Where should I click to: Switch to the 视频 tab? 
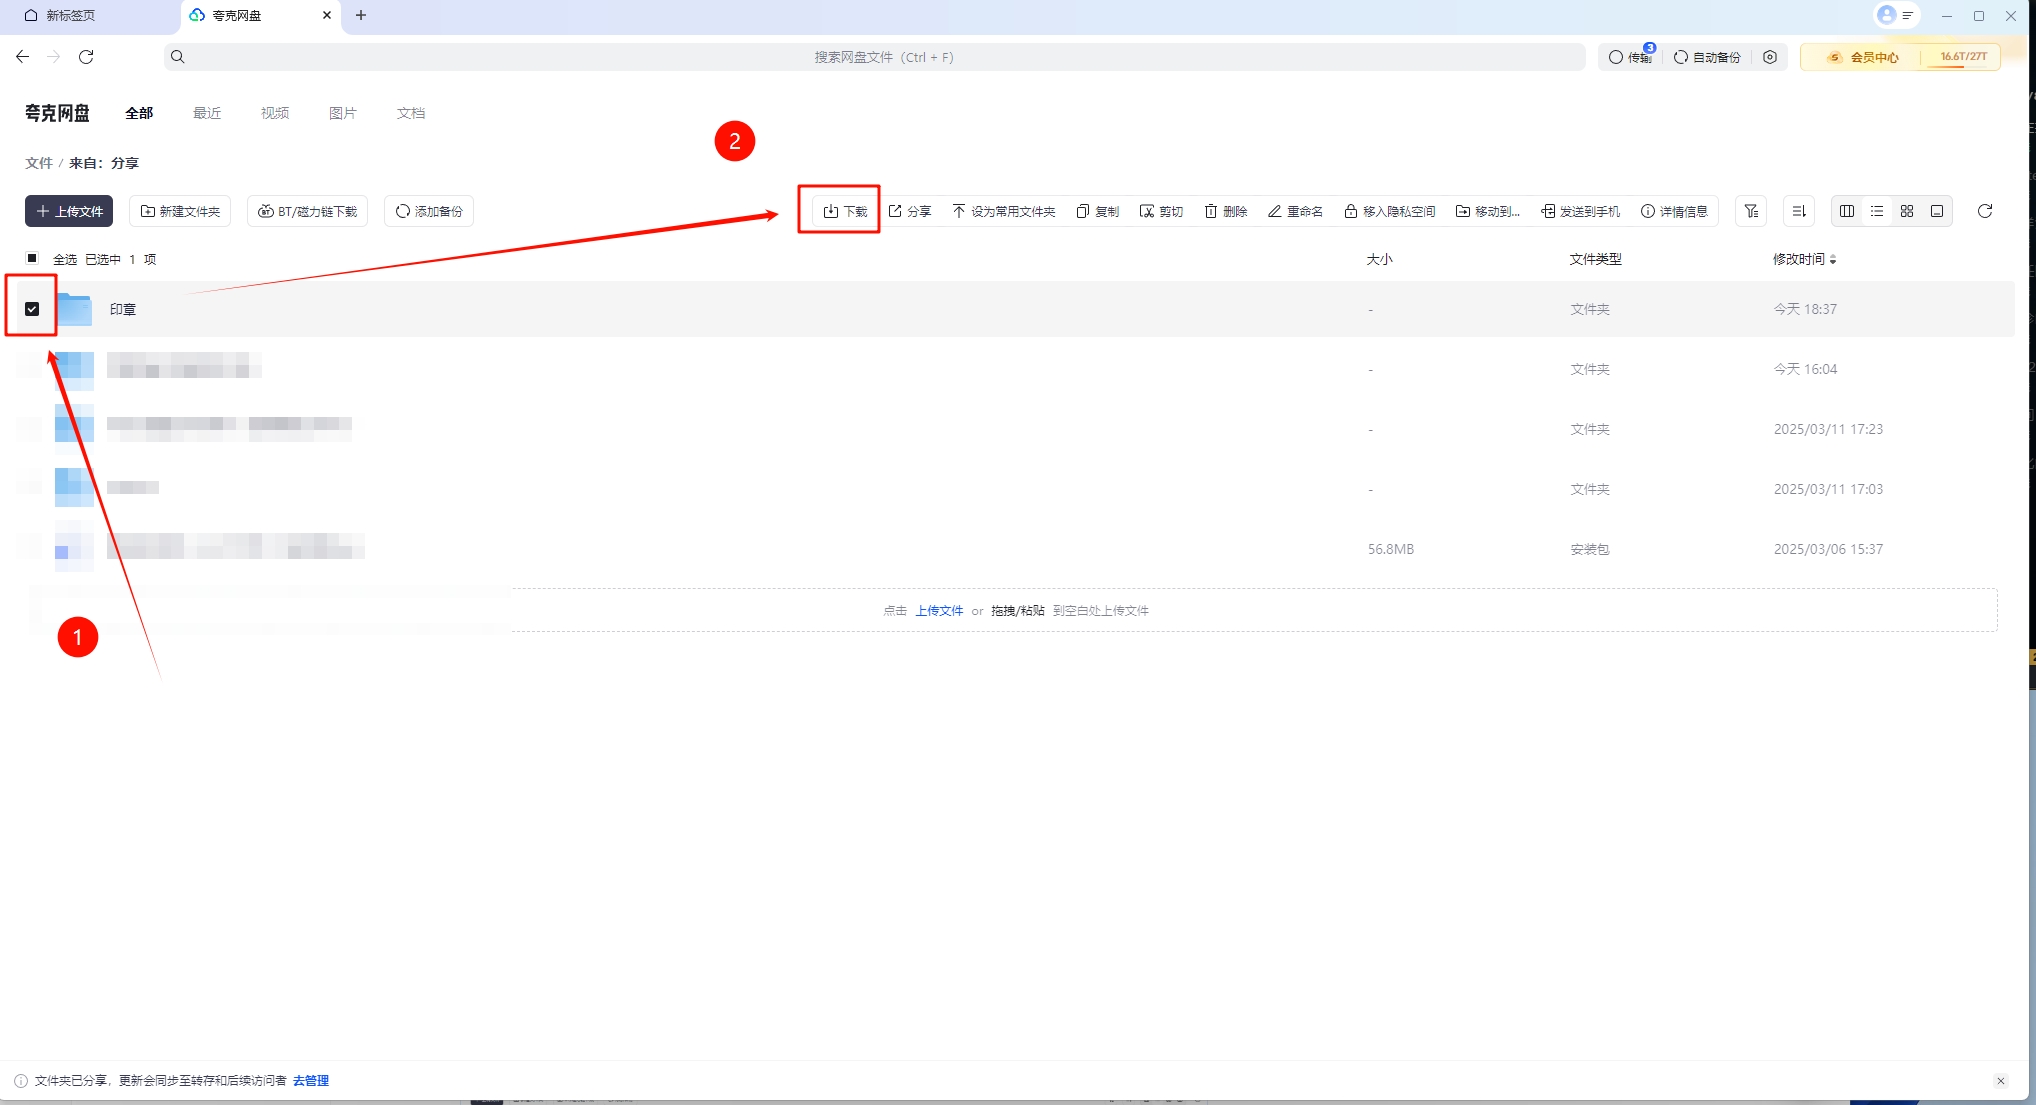pos(275,113)
